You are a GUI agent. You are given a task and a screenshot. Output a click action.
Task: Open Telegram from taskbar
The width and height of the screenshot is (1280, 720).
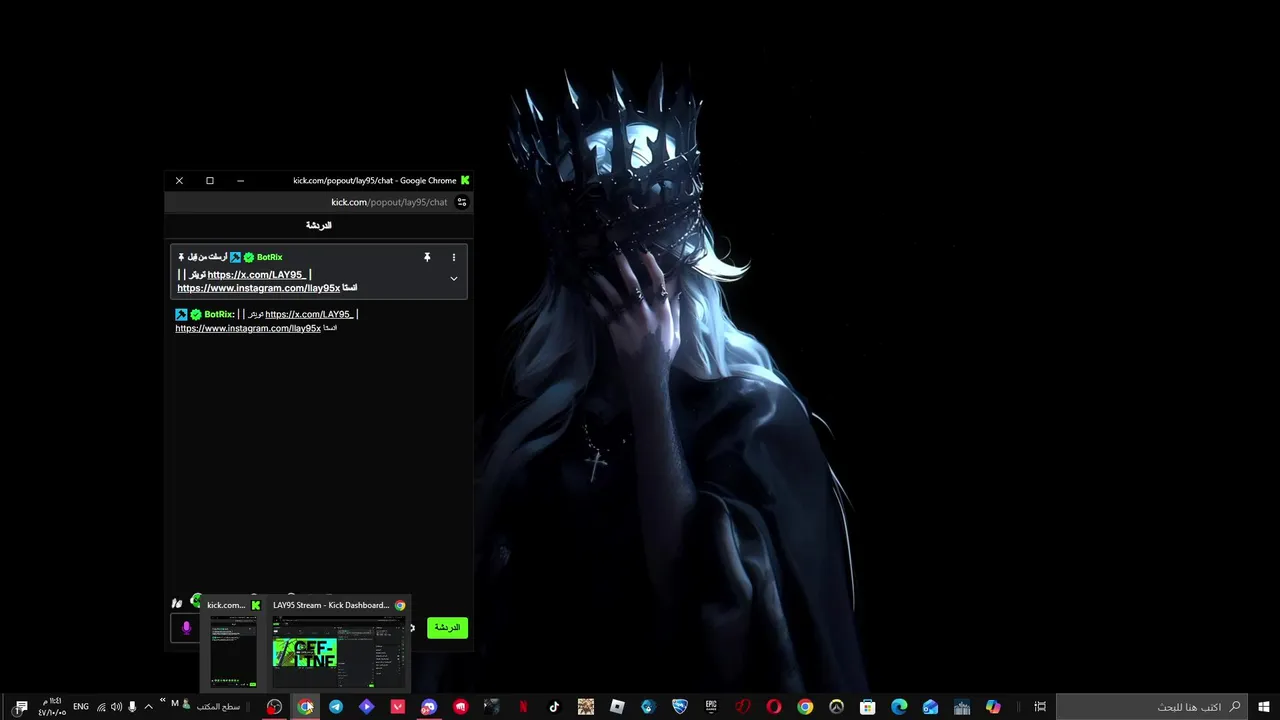(x=336, y=707)
